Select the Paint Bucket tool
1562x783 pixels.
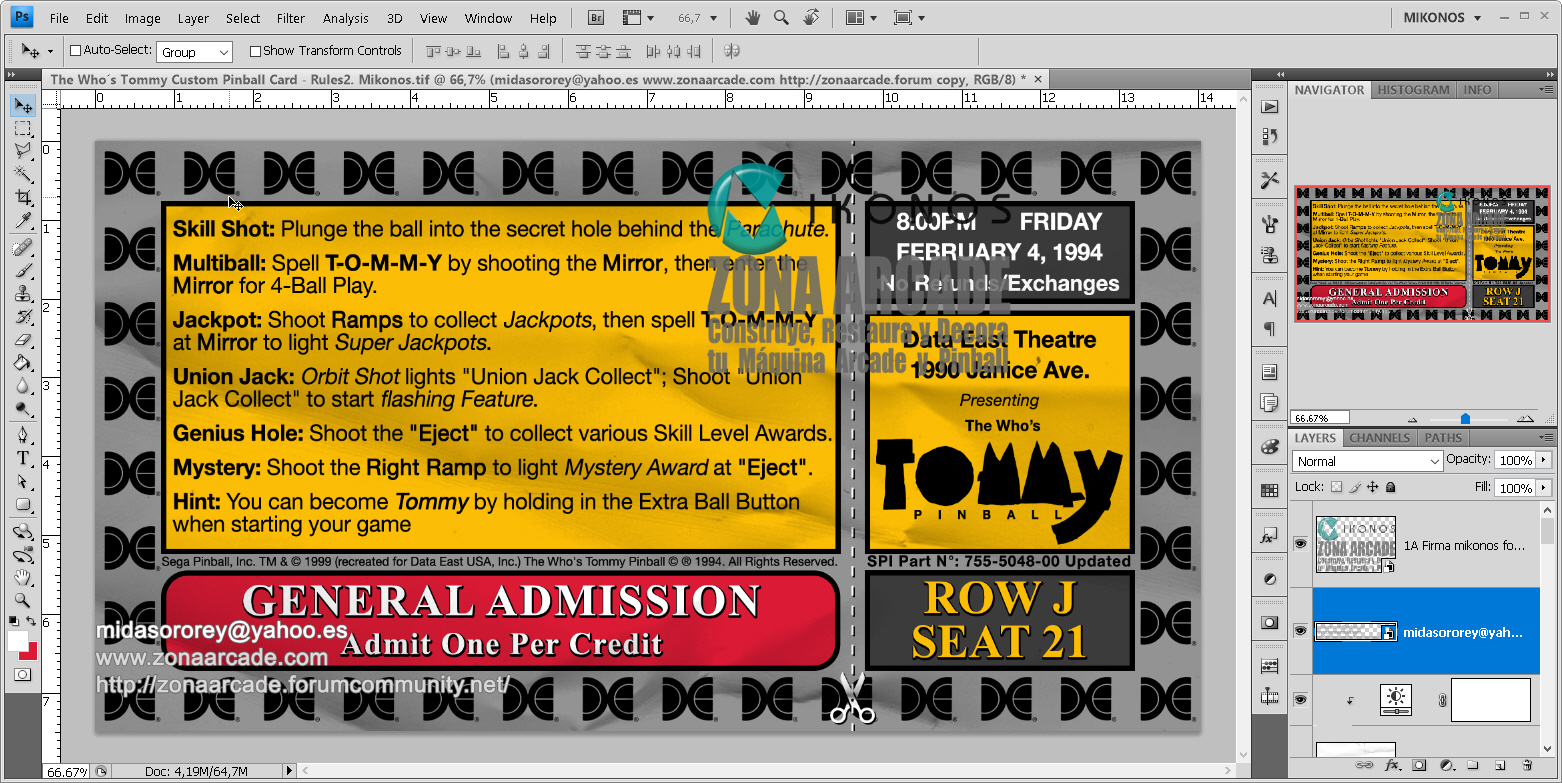click(23, 363)
